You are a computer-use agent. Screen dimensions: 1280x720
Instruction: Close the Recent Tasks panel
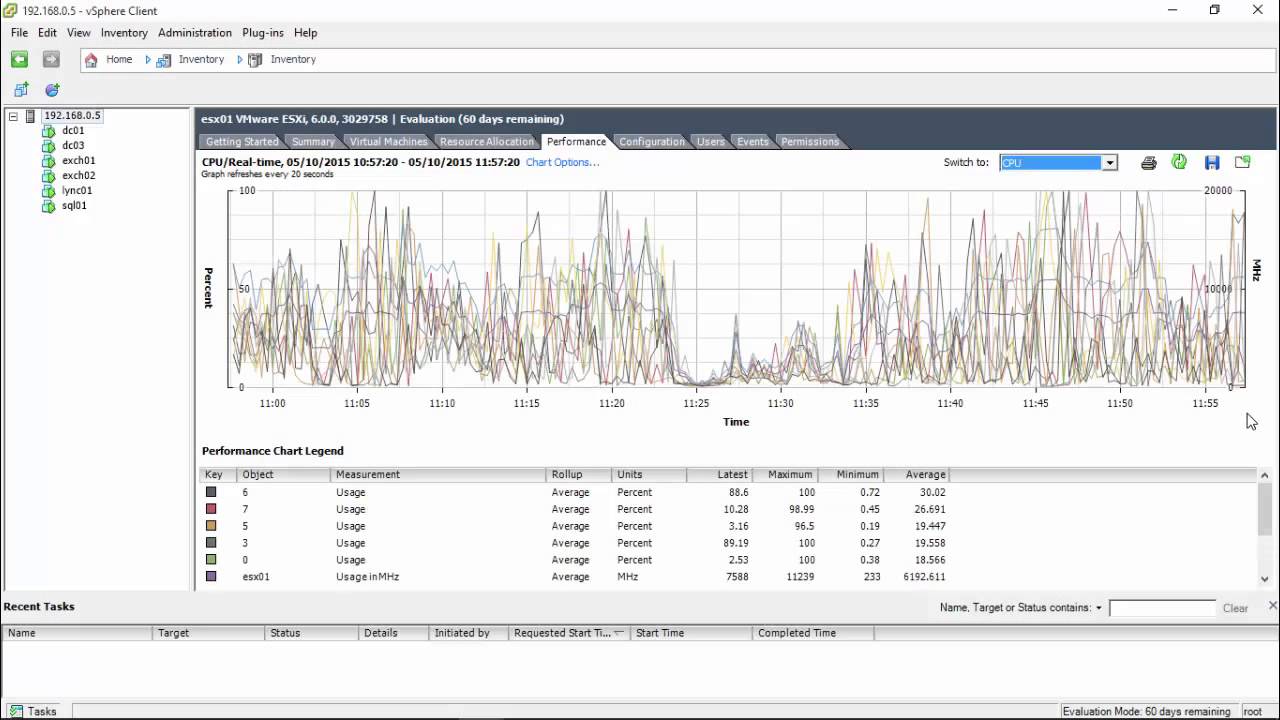[1272, 606]
